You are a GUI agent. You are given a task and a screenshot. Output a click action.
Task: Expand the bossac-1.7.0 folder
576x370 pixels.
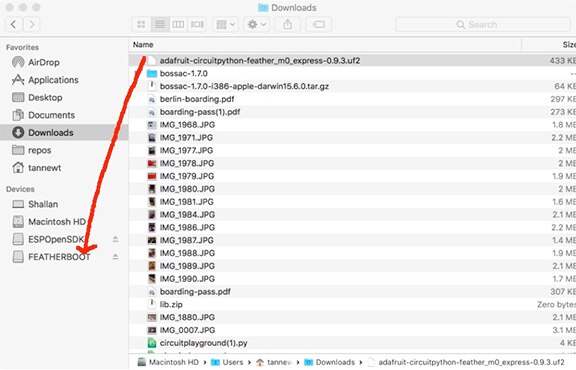click(x=137, y=73)
